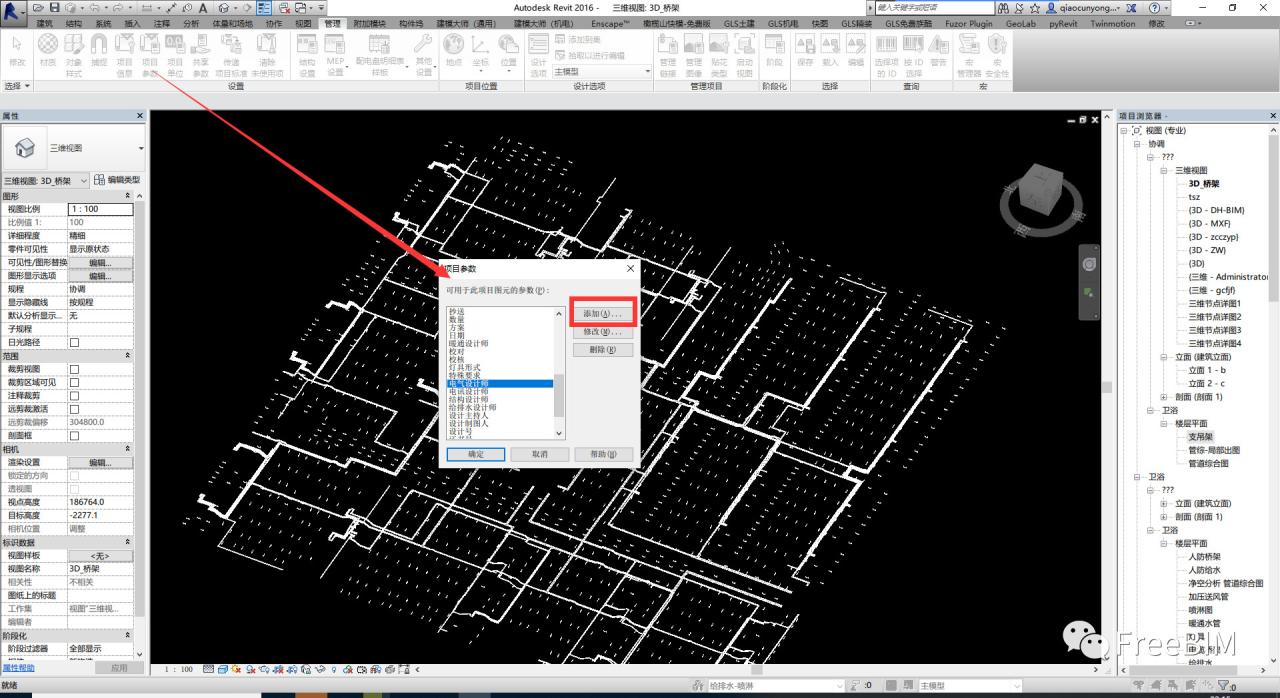1280x698 pixels.
Task: Expand the 立面 (建筑立面) tree node
Action: point(1164,357)
